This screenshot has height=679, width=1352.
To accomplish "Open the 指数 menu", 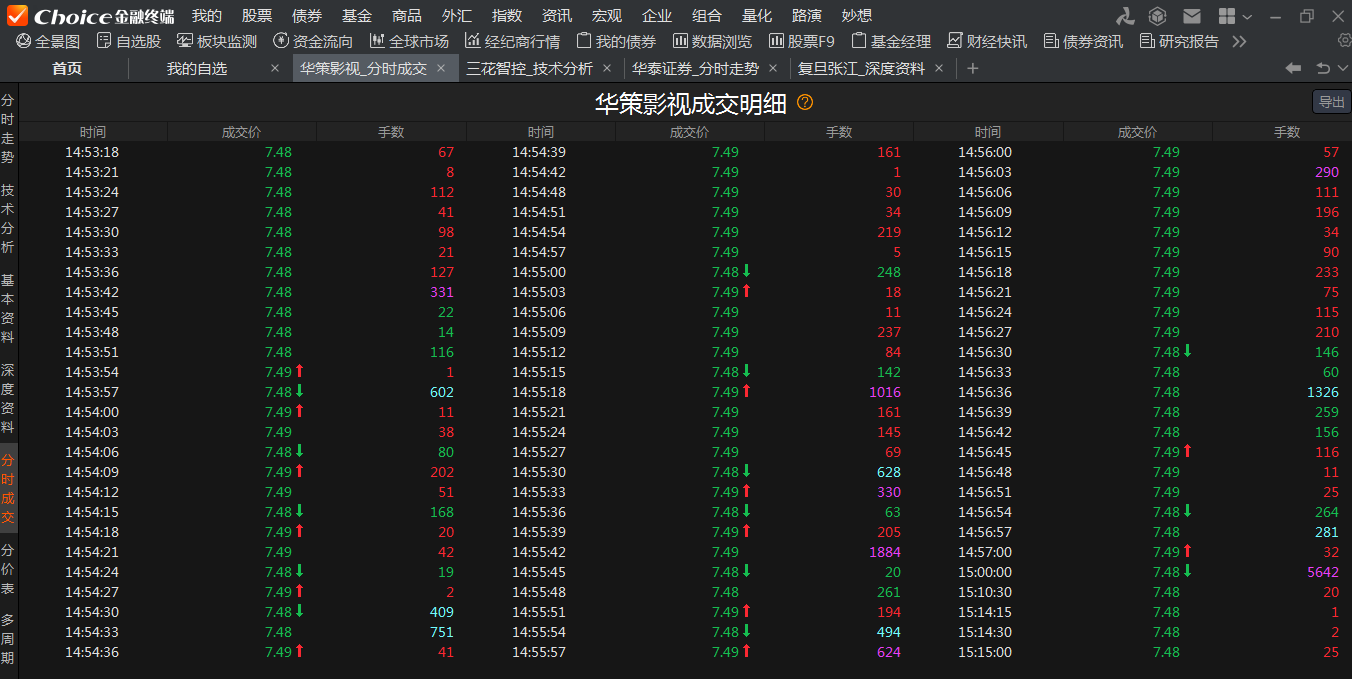I will click(x=507, y=16).
